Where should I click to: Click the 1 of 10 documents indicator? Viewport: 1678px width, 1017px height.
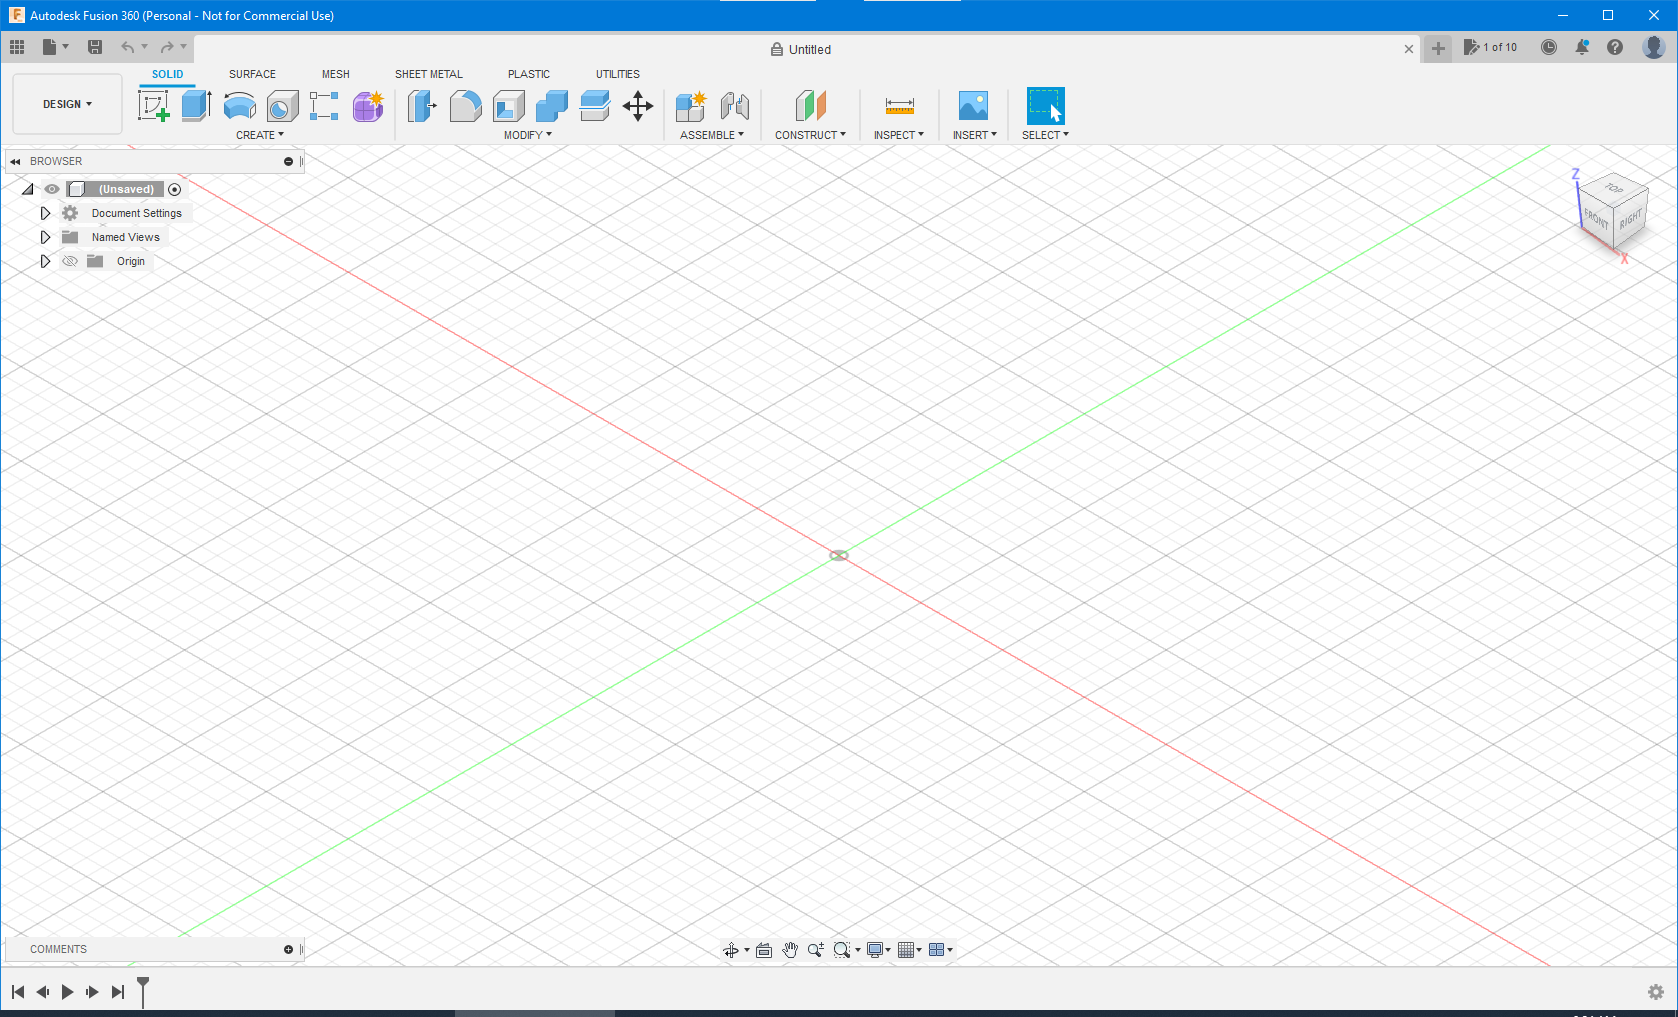point(1490,47)
